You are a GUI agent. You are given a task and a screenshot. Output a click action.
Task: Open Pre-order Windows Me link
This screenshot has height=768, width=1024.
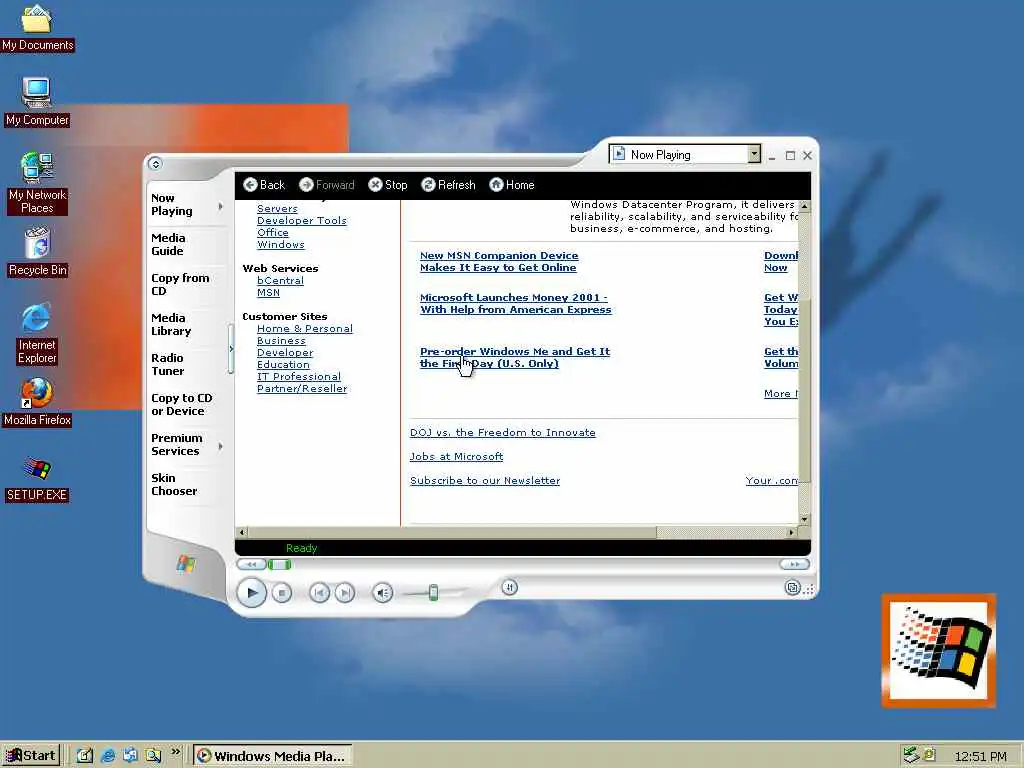tap(515, 357)
